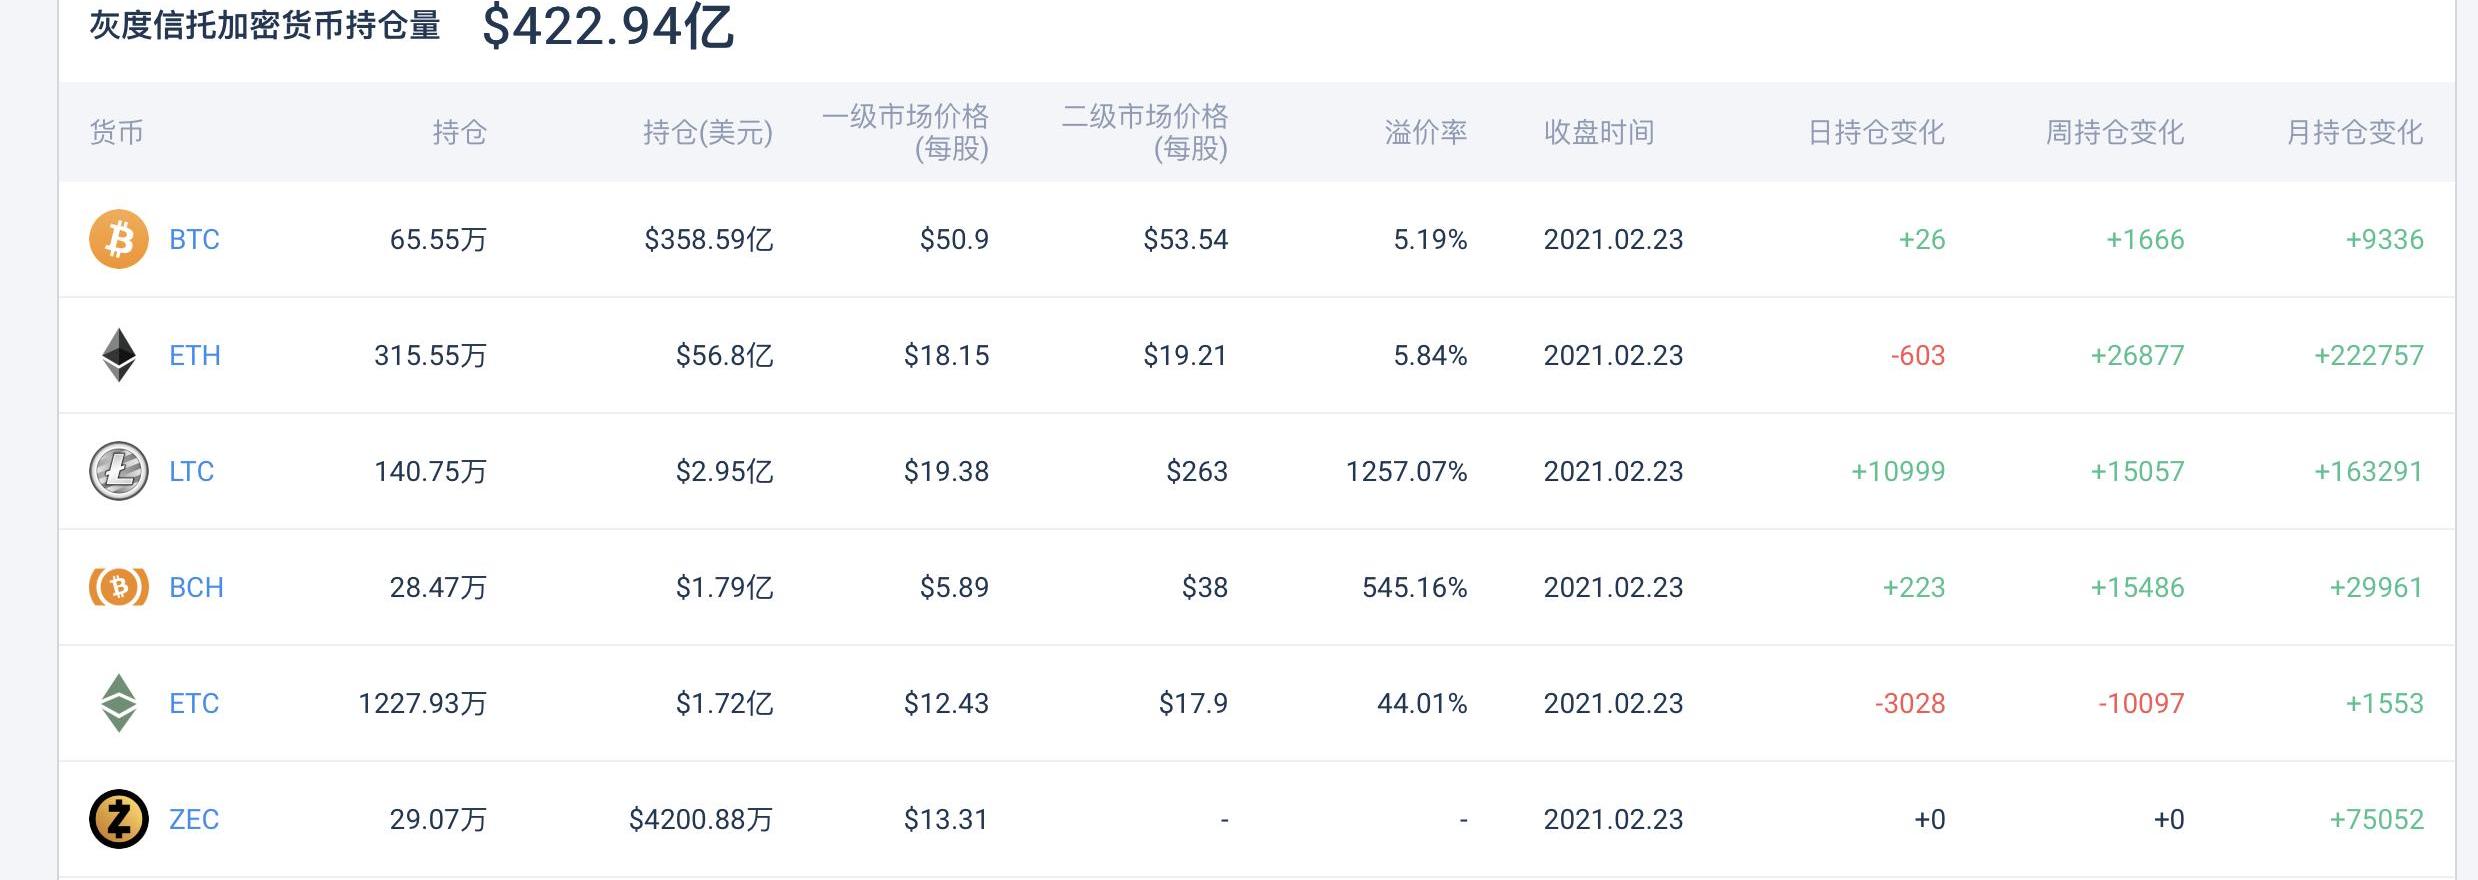The width and height of the screenshot is (2478, 880).
Task: Click the 日持仓变化 column header
Action: pos(1876,132)
